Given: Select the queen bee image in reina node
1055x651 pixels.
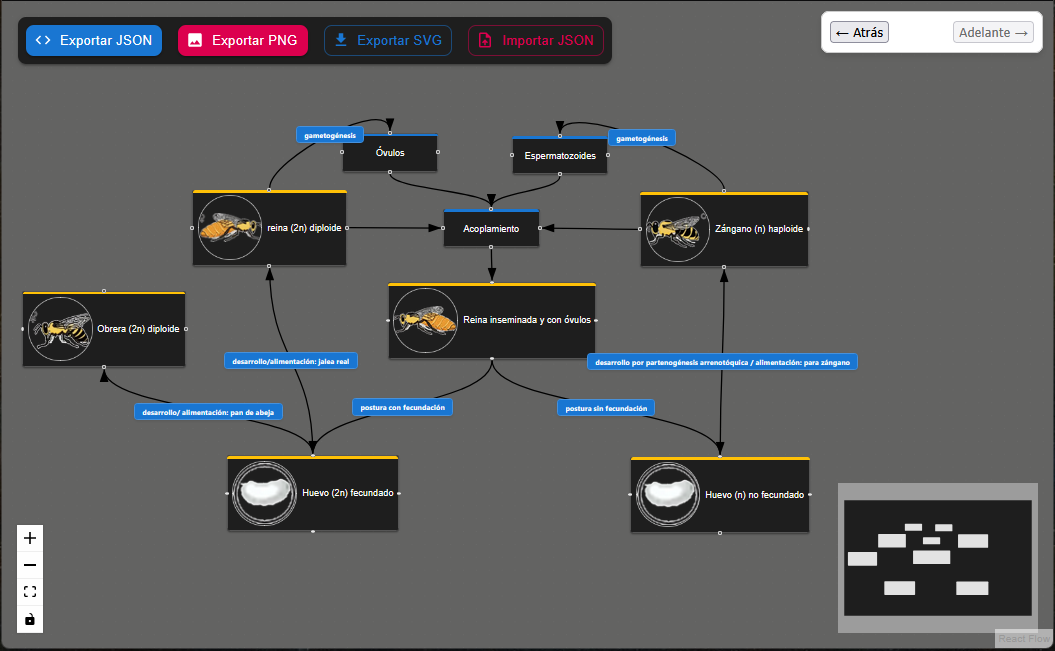Looking at the screenshot, I should click(230, 228).
